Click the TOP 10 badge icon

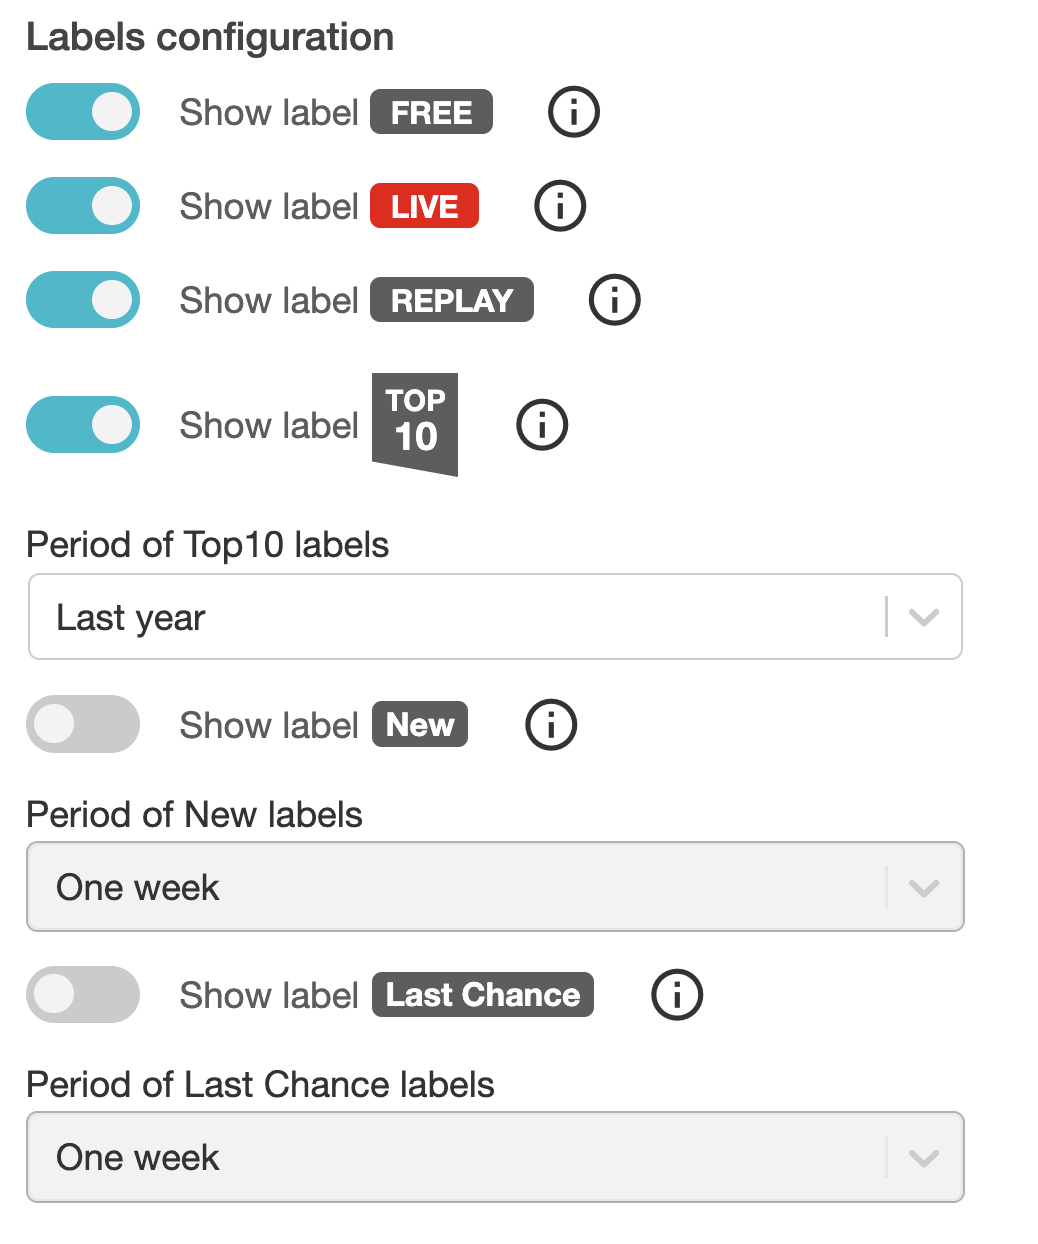[x=415, y=423]
